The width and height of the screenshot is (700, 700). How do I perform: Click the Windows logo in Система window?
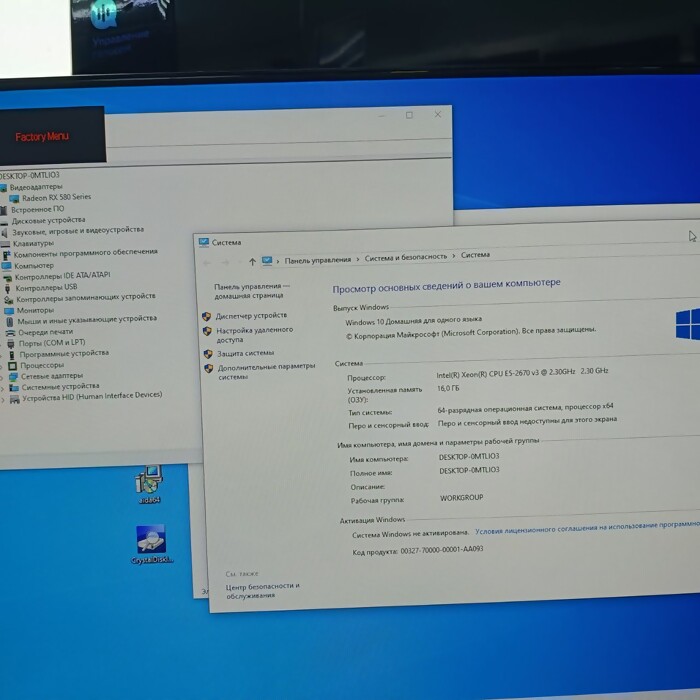pos(688,324)
